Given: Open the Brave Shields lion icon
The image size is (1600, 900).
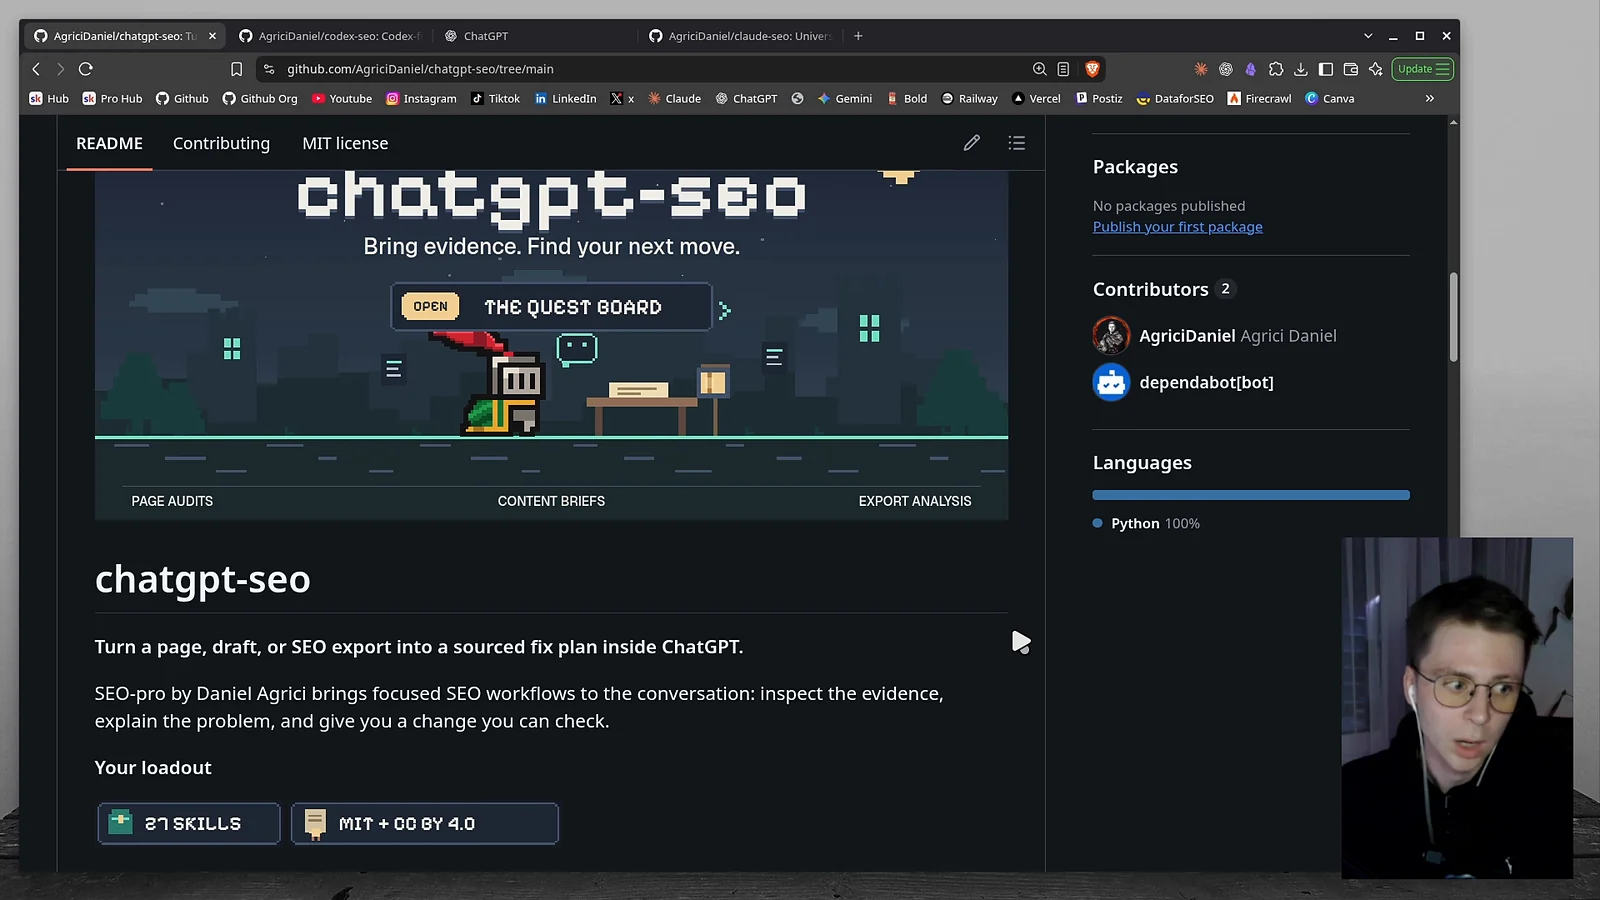Looking at the screenshot, I should (1092, 69).
